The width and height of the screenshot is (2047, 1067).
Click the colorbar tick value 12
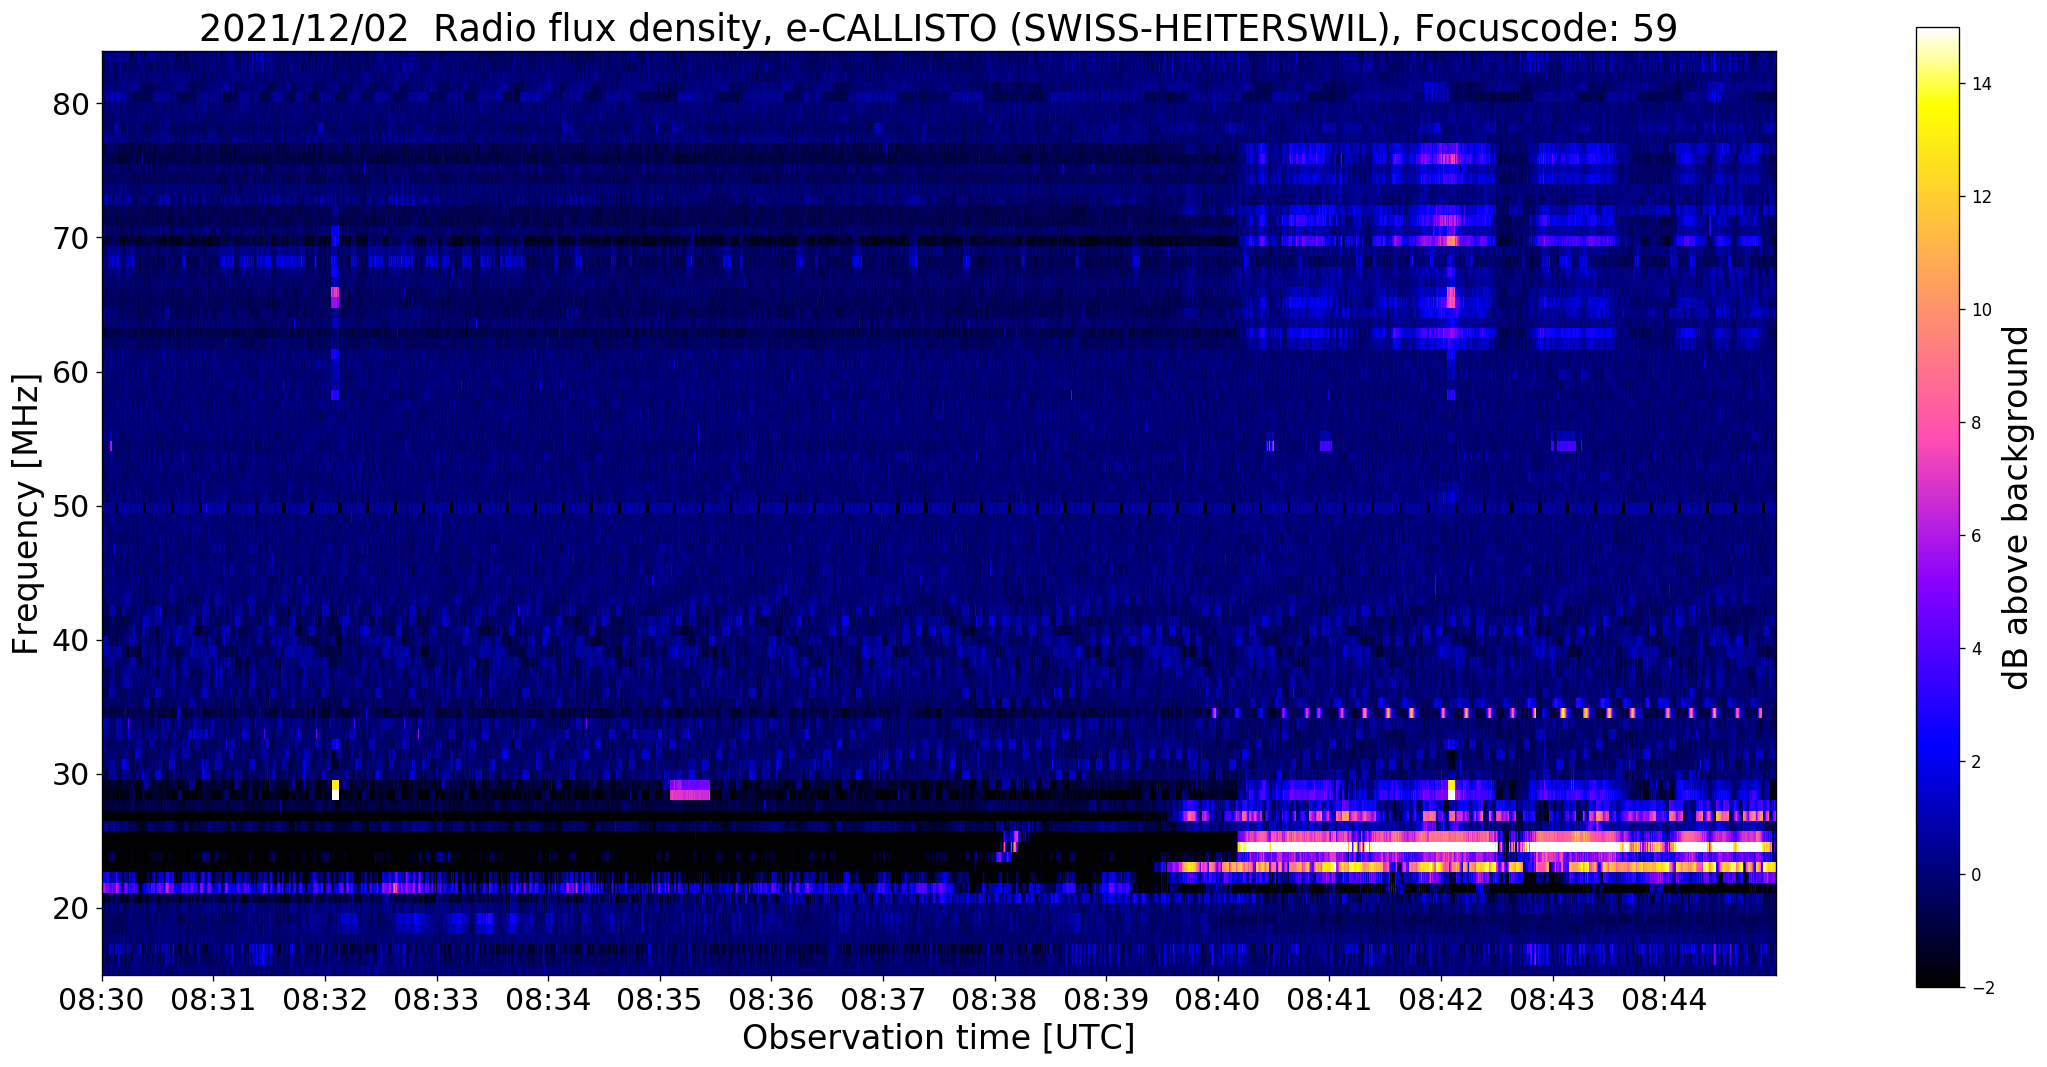point(1981,197)
